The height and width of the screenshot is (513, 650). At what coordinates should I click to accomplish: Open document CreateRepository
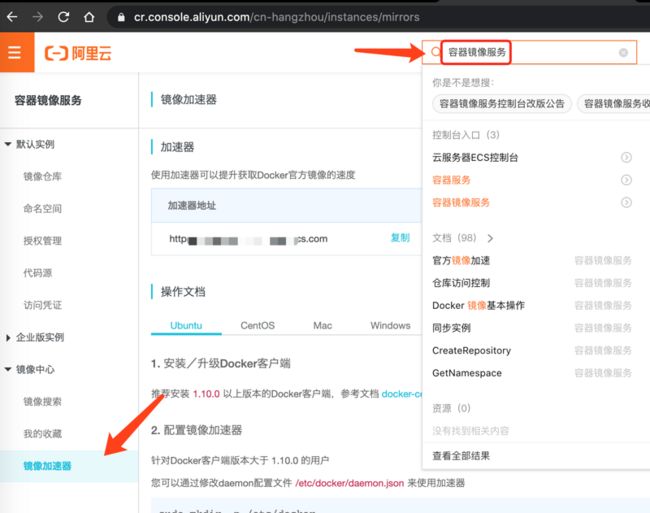(471, 351)
